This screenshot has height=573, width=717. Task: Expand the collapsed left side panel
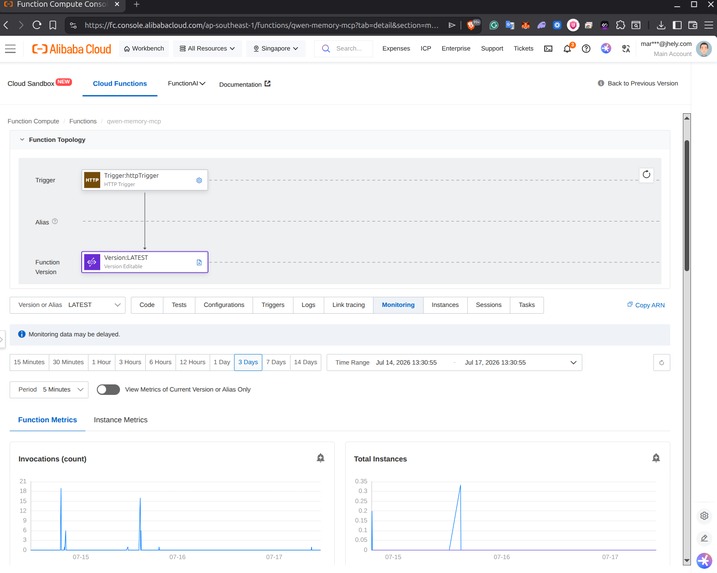tap(2, 339)
